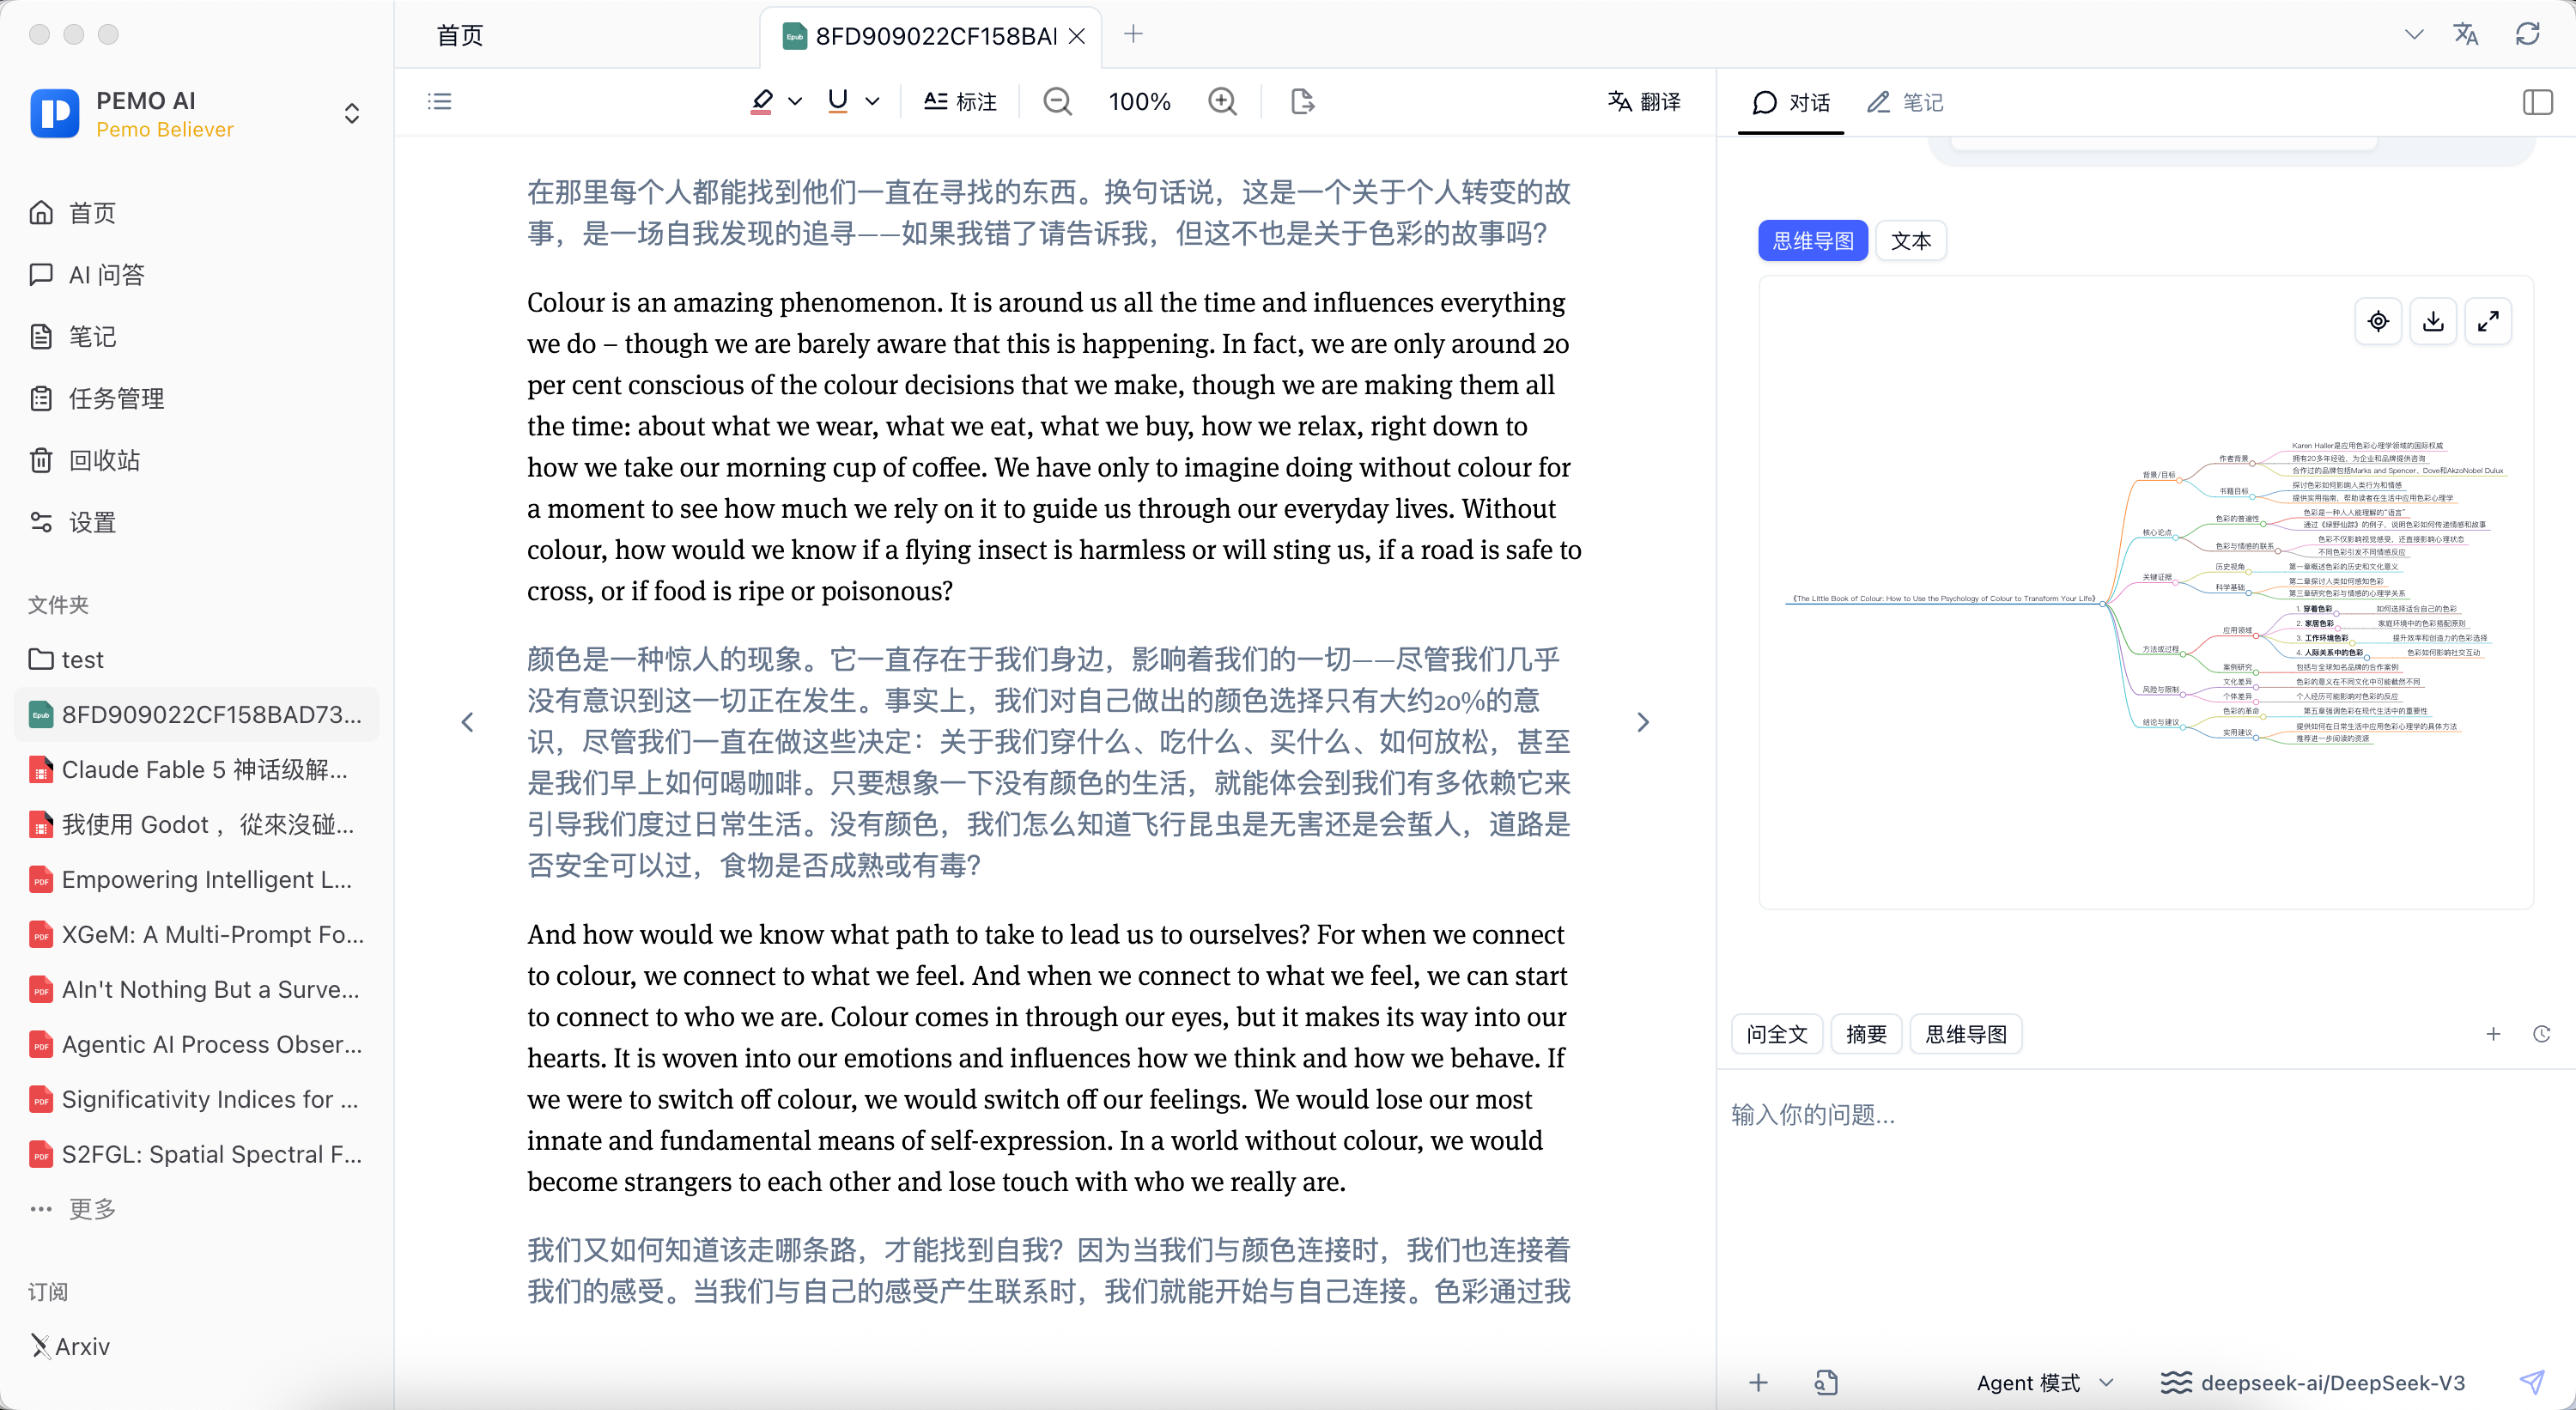The height and width of the screenshot is (1410, 2576).
Task: Click the 翻译 translate button
Action: coord(1644,101)
